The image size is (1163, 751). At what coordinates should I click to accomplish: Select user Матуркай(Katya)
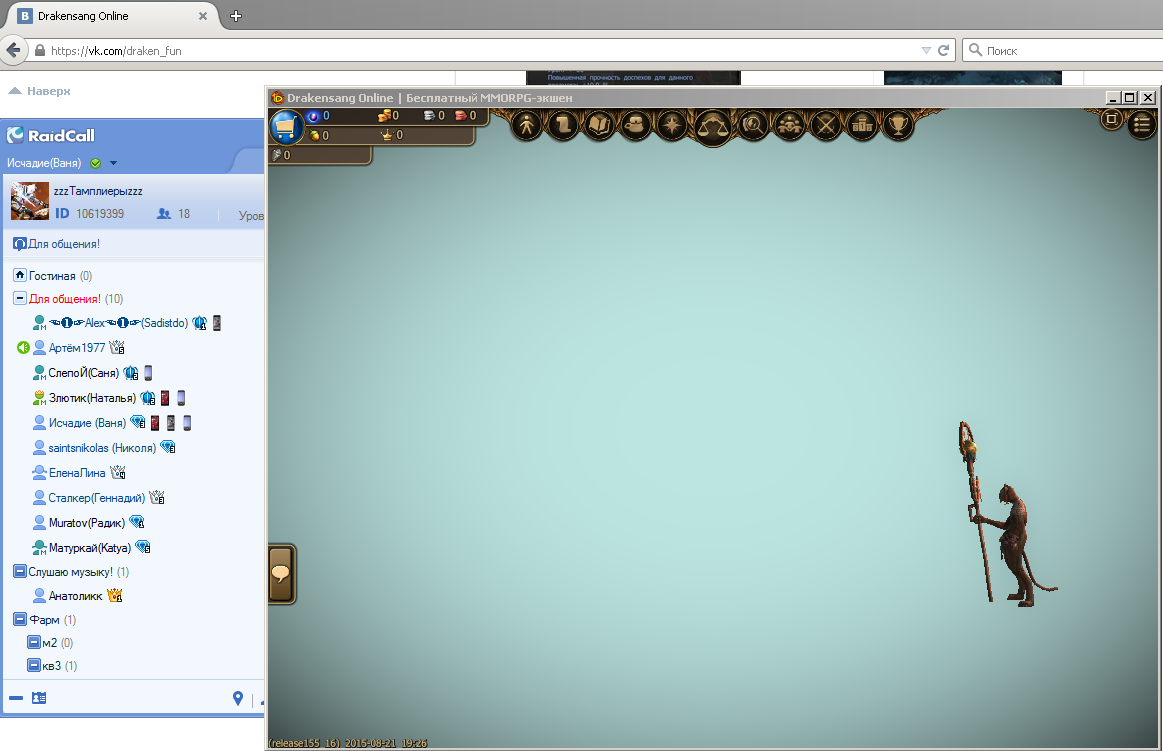pyautogui.click(x=90, y=548)
